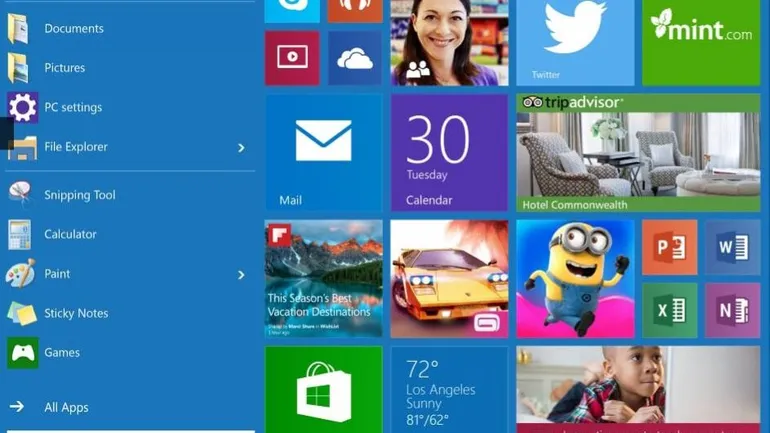Open Flipboard vacation destinations tile
770x433 pixels.
(324, 279)
